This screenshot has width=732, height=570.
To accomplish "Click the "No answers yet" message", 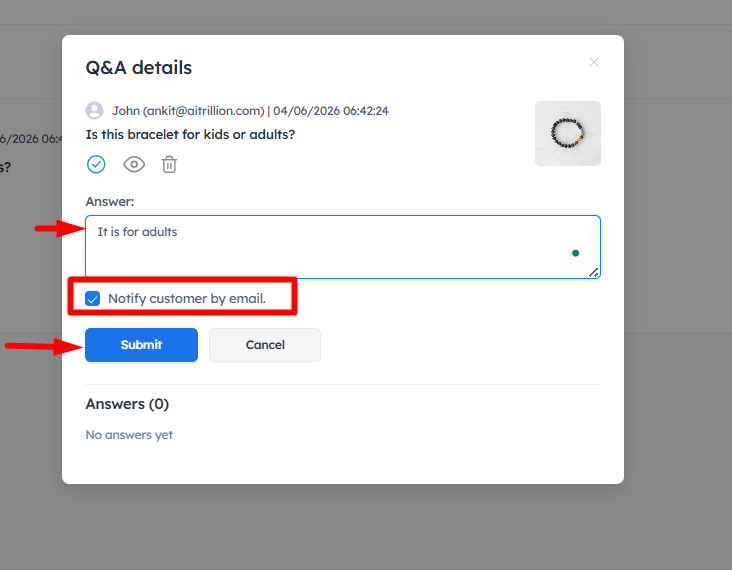I will coord(129,435).
